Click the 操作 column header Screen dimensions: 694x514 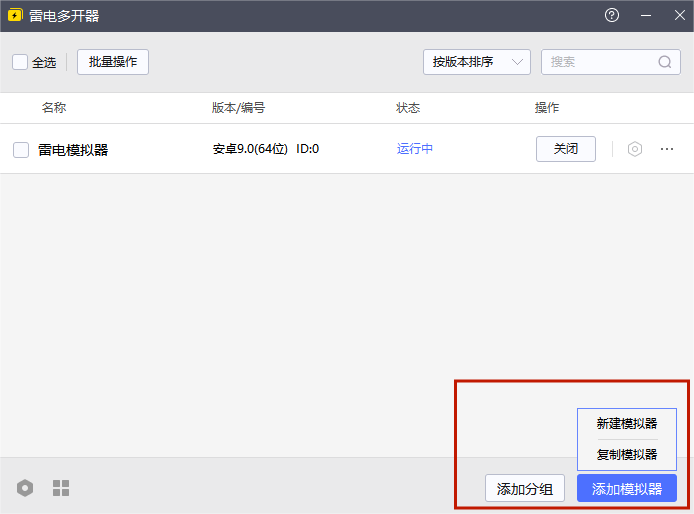(x=547, y=108)
